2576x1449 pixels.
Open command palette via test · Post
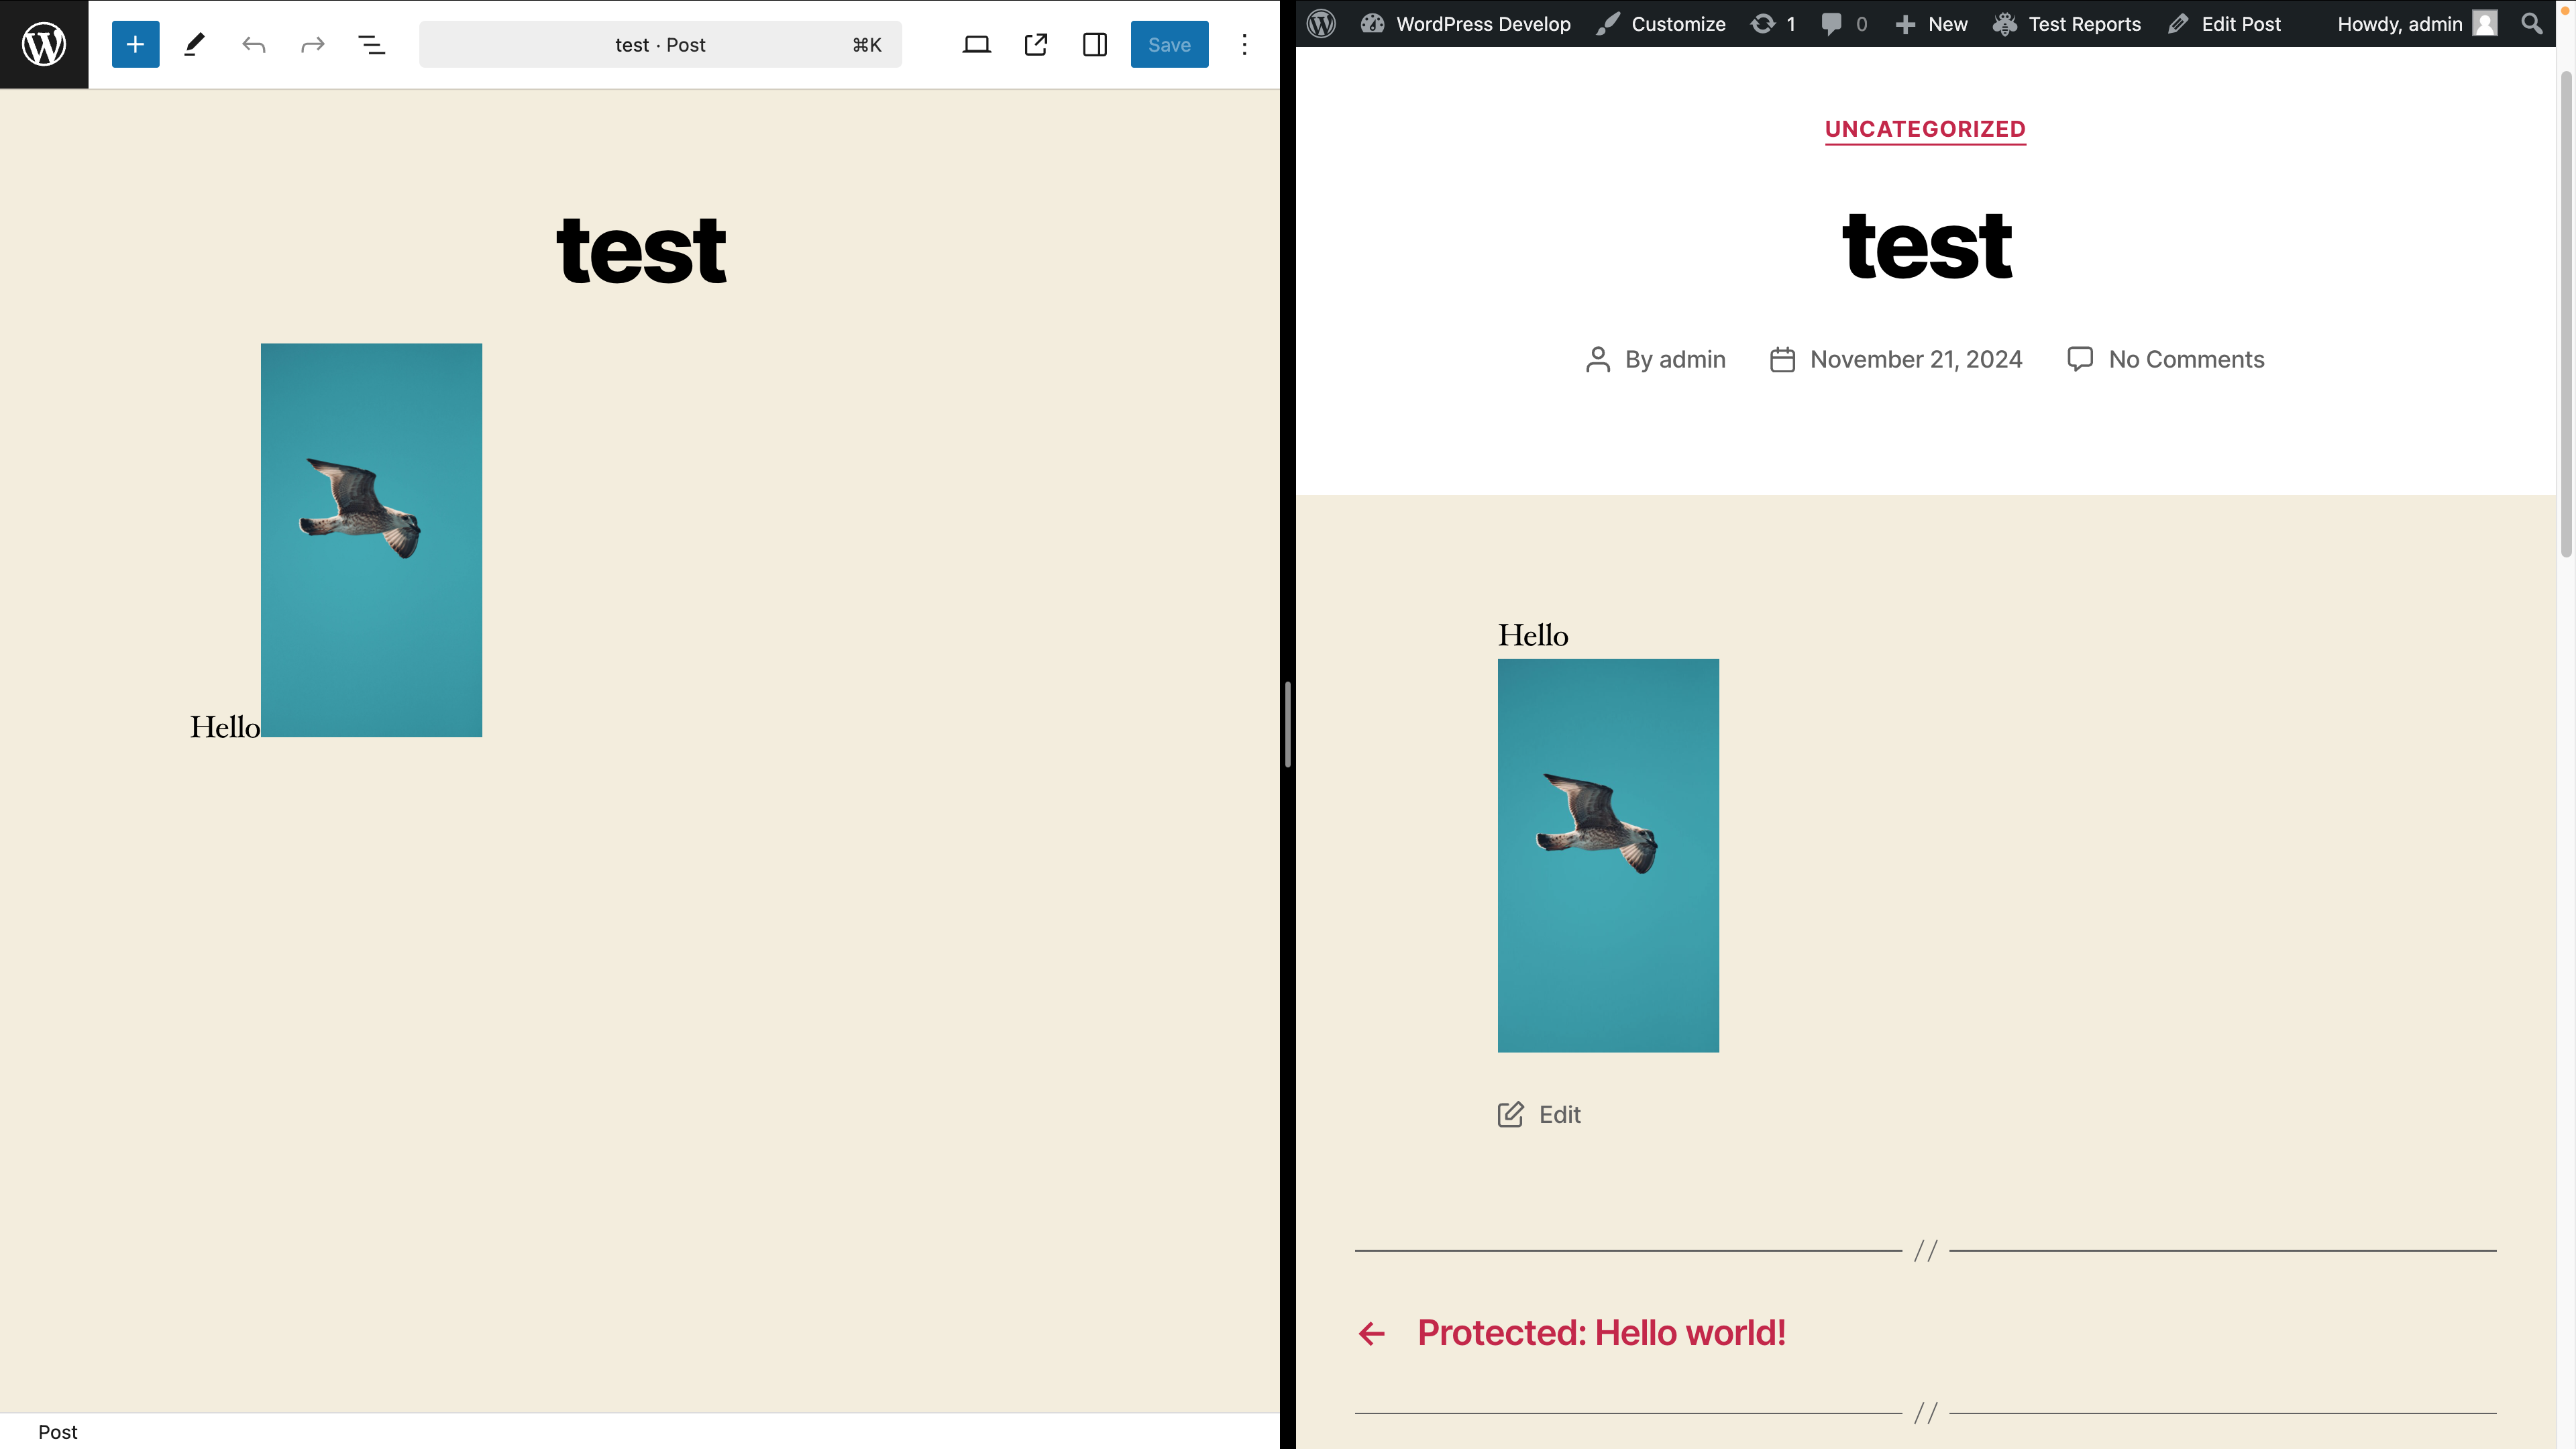pos(660,44)
